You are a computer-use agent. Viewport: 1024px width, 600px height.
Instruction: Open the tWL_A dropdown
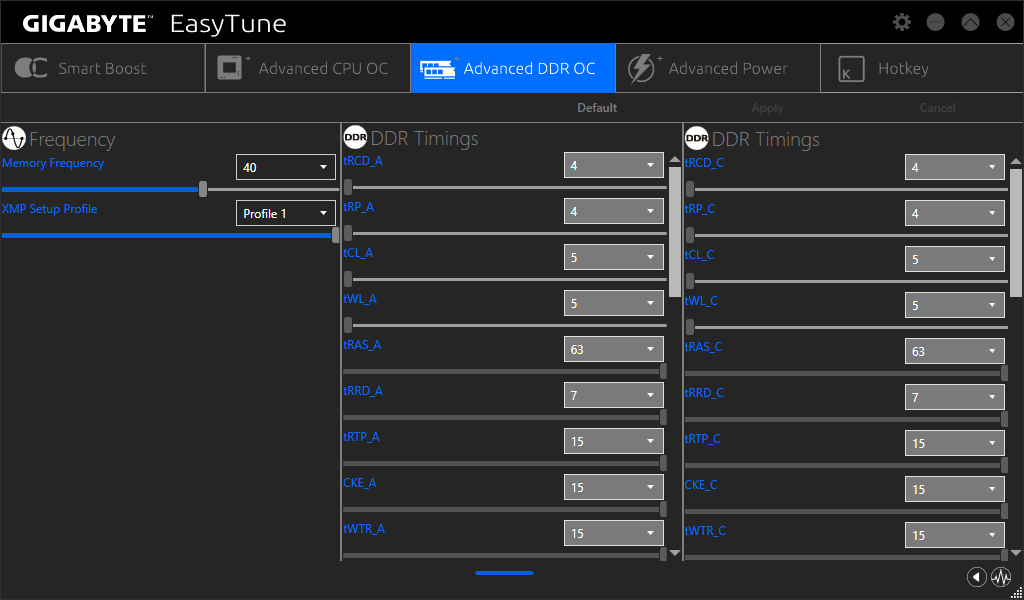pyautogui.click(x=614, y=303)
